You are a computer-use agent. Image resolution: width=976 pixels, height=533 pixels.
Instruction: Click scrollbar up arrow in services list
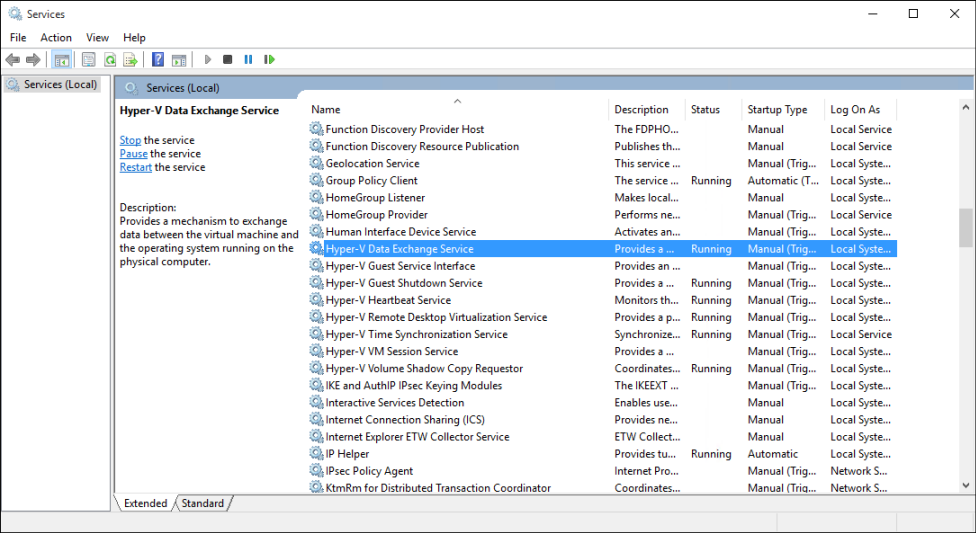click(x=965, y=107)
